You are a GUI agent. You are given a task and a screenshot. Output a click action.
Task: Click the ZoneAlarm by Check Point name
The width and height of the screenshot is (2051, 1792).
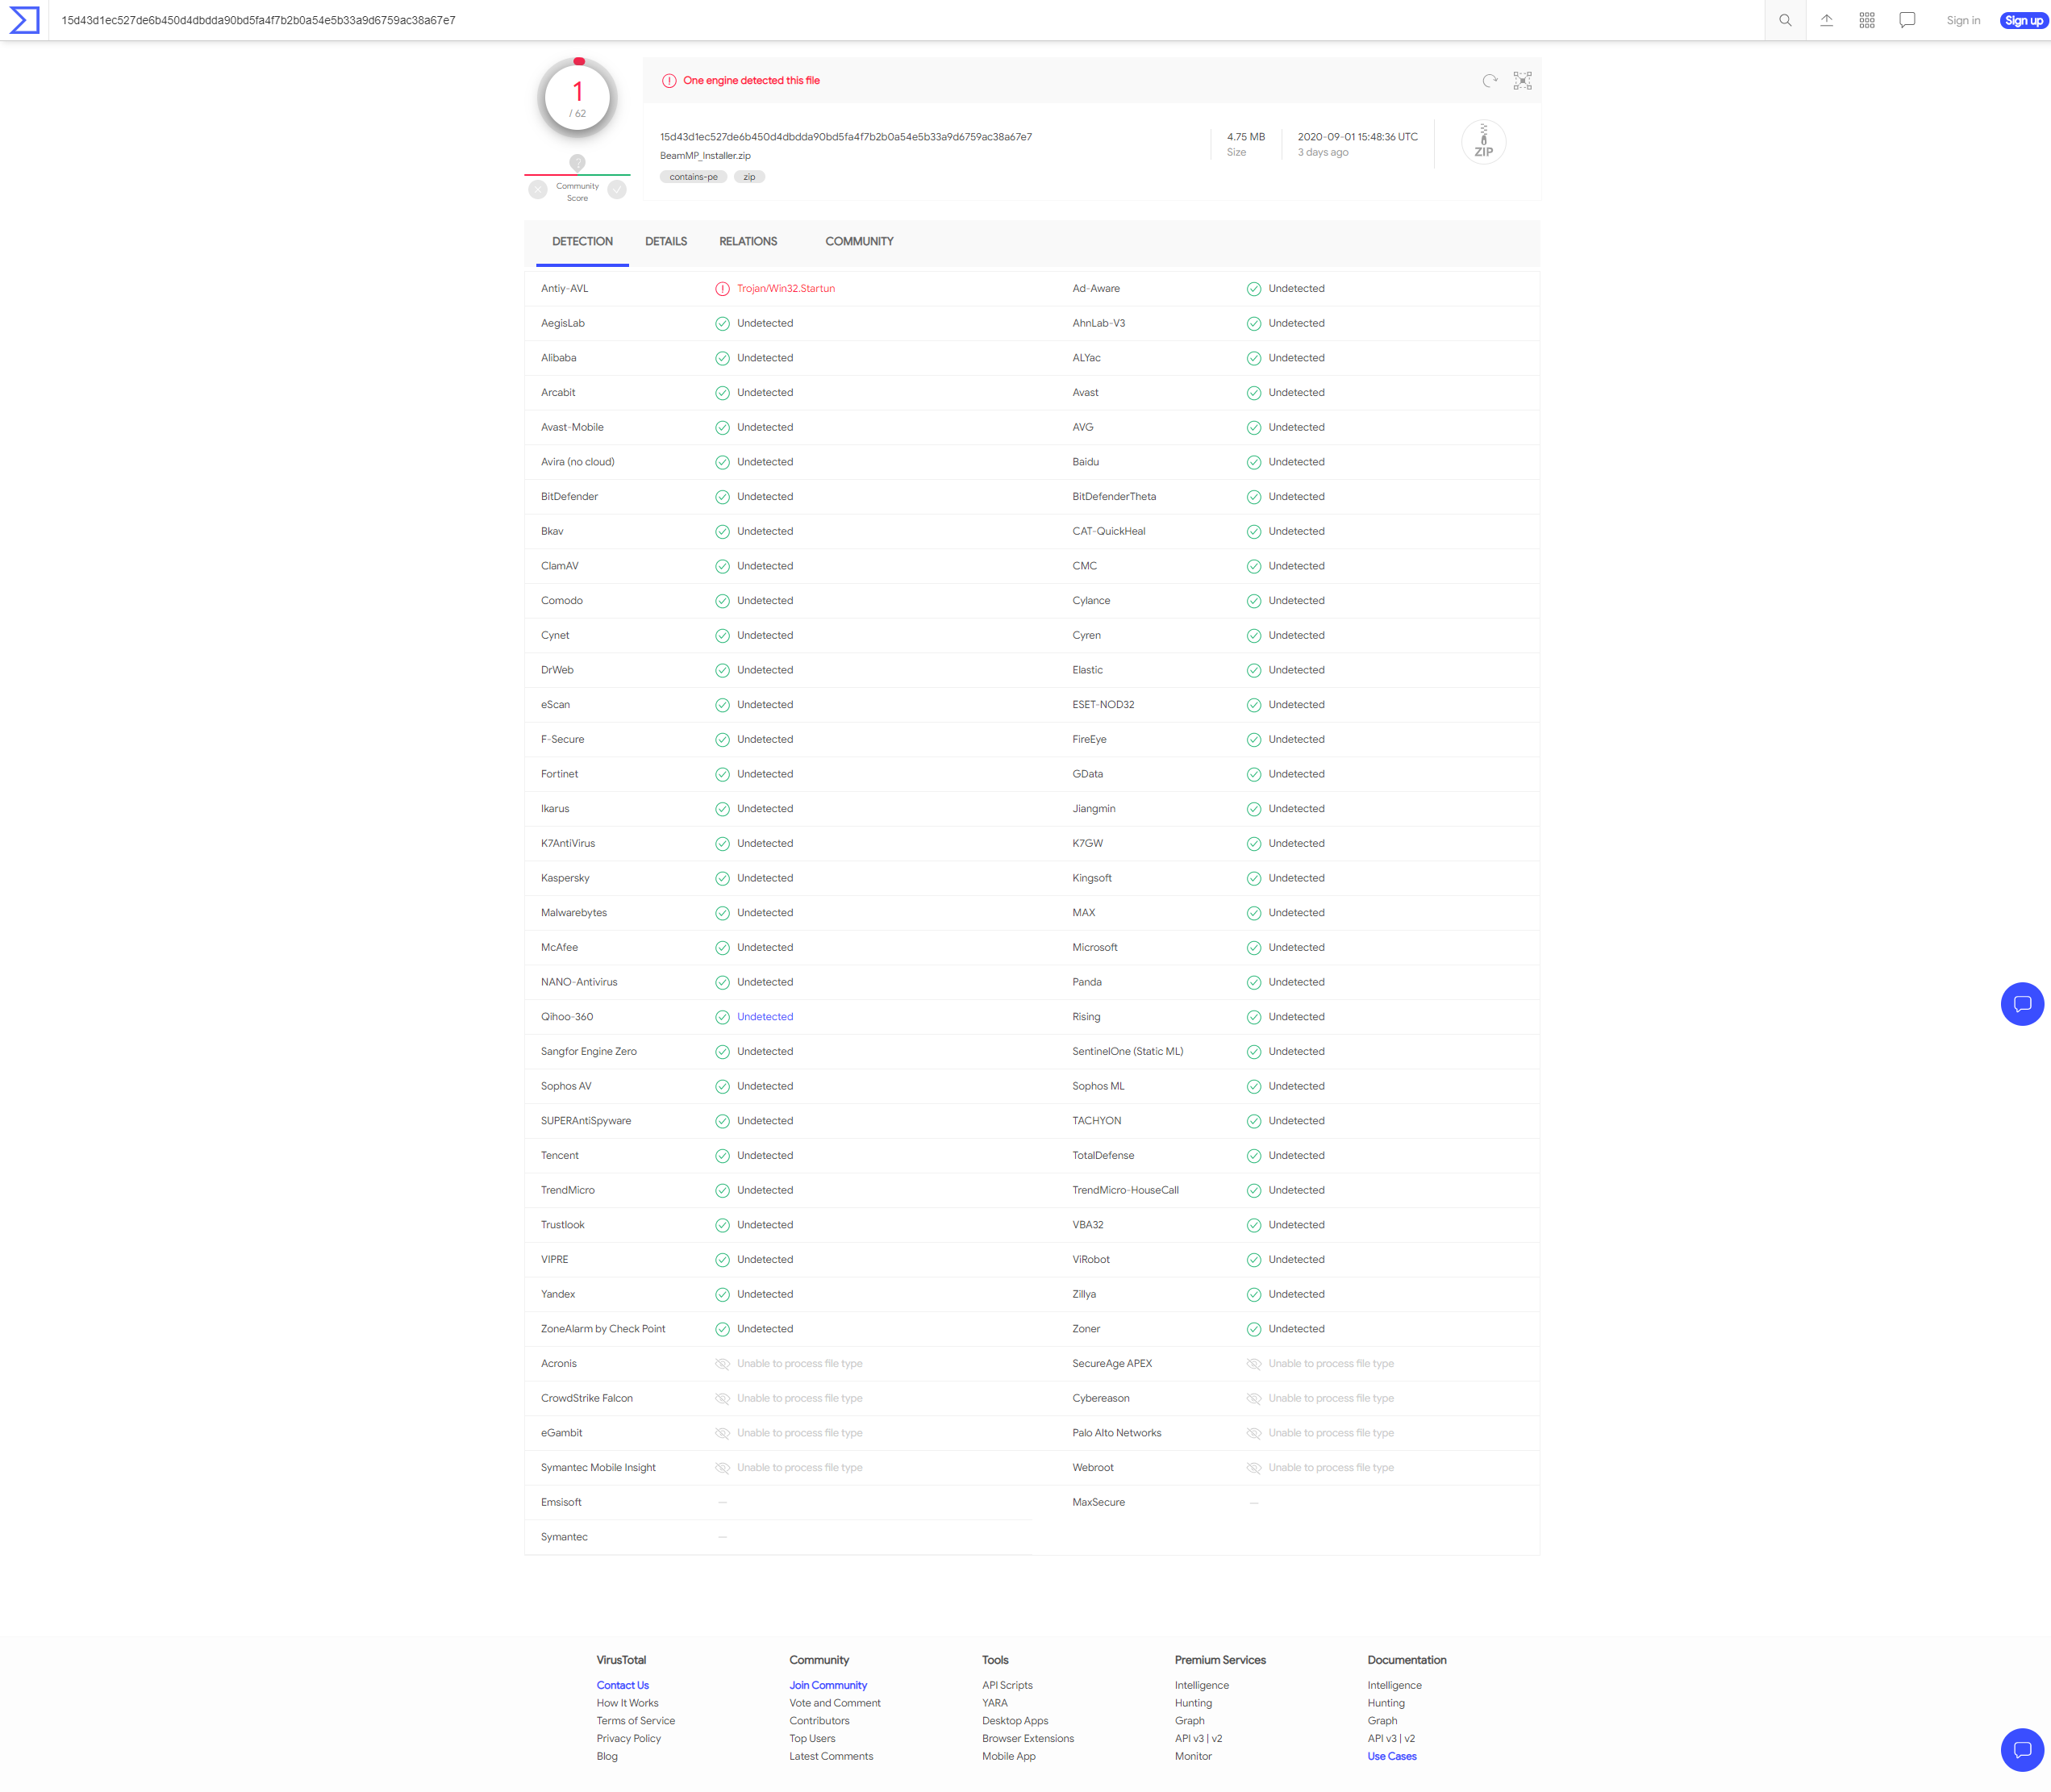coord(603,1330)
